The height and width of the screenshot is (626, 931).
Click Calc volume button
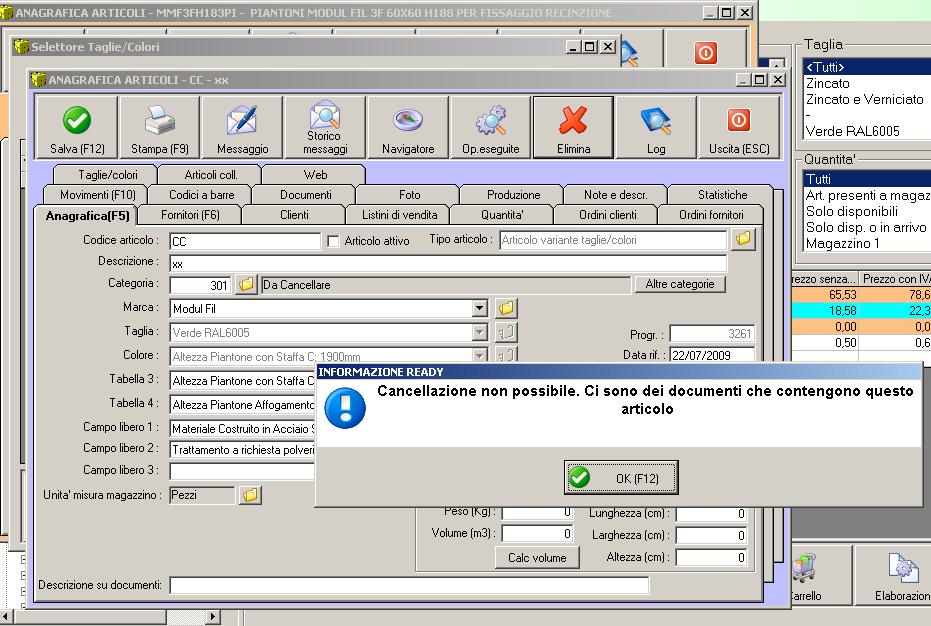point(537,558)
